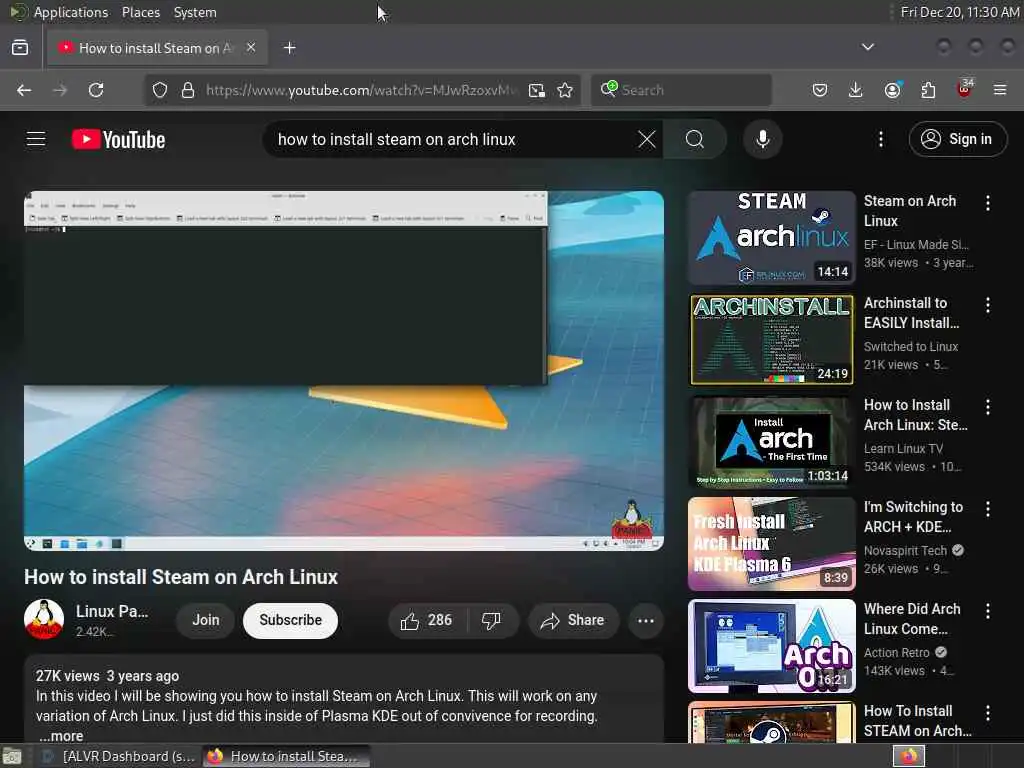
Task: Like the video with thumbs up
Action: (426, 620)
